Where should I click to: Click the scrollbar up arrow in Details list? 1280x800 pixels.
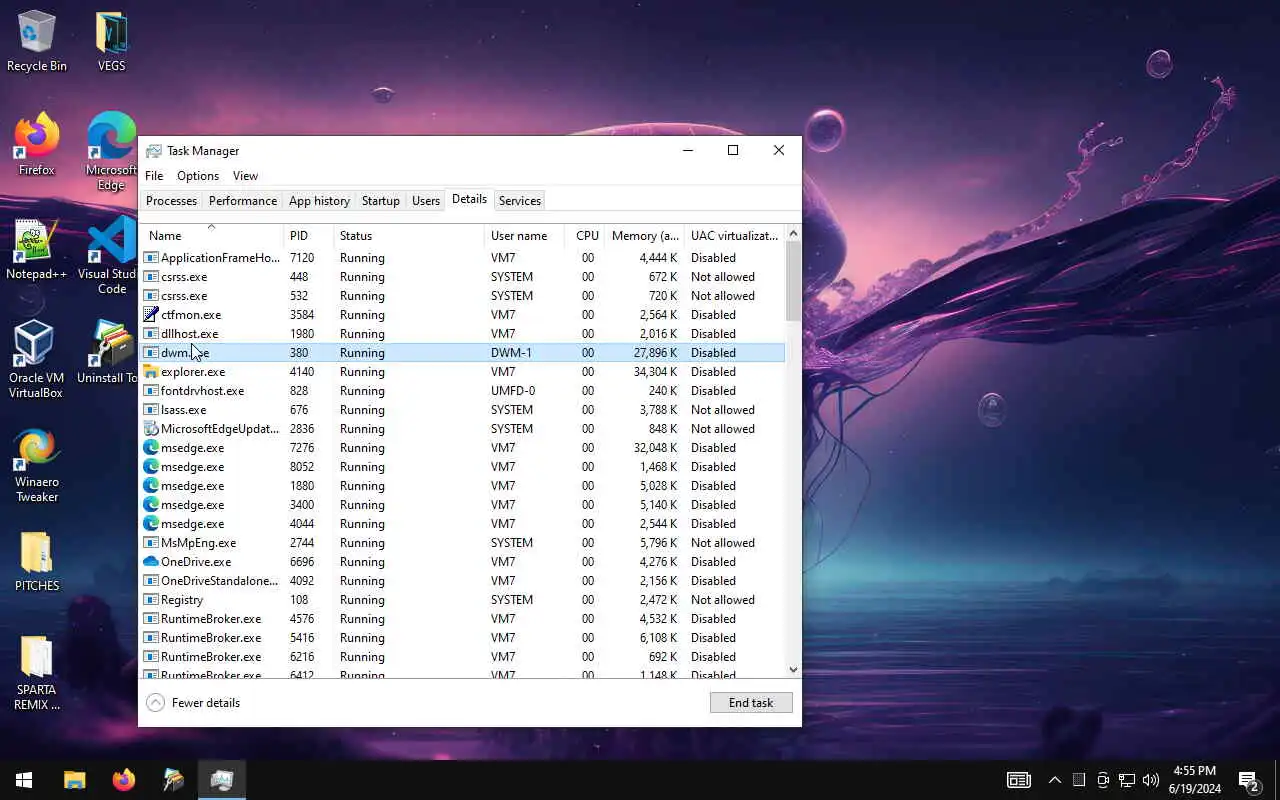(794, 234)
